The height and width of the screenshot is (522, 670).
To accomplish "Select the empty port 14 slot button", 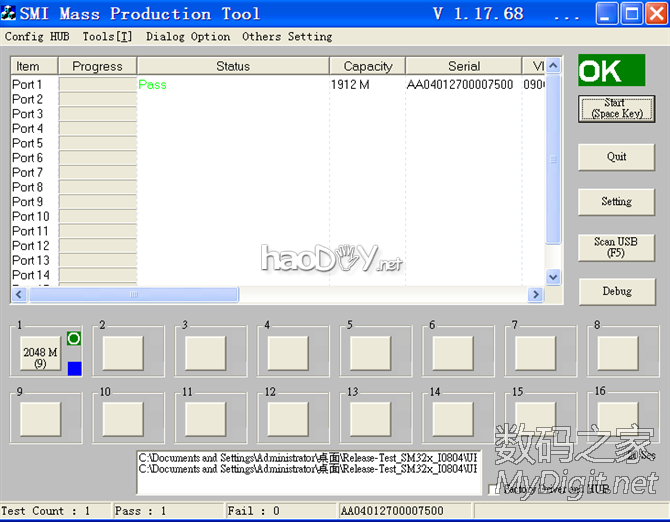I will tap(453, 418).
